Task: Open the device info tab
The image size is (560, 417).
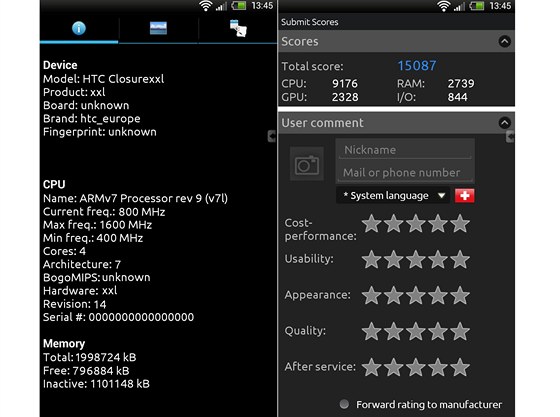Action: click(79, 28)
